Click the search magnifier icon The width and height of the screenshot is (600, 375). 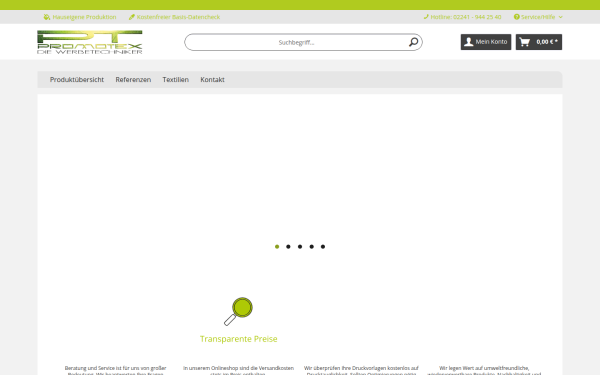pos(413,42)
